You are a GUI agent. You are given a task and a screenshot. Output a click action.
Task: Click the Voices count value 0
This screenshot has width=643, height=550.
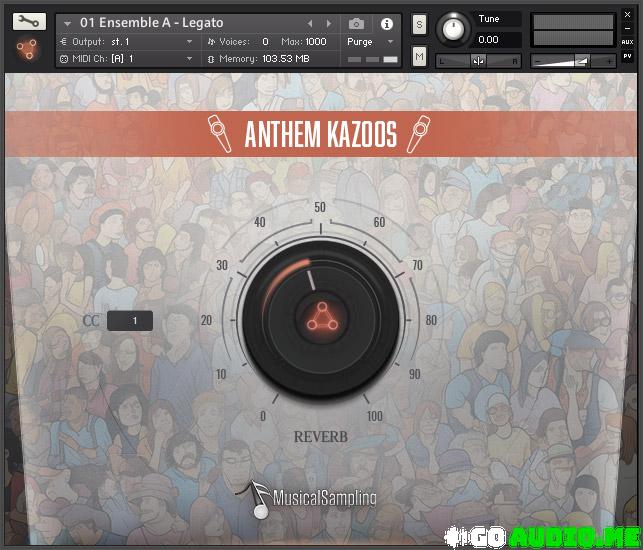(265, 42)
